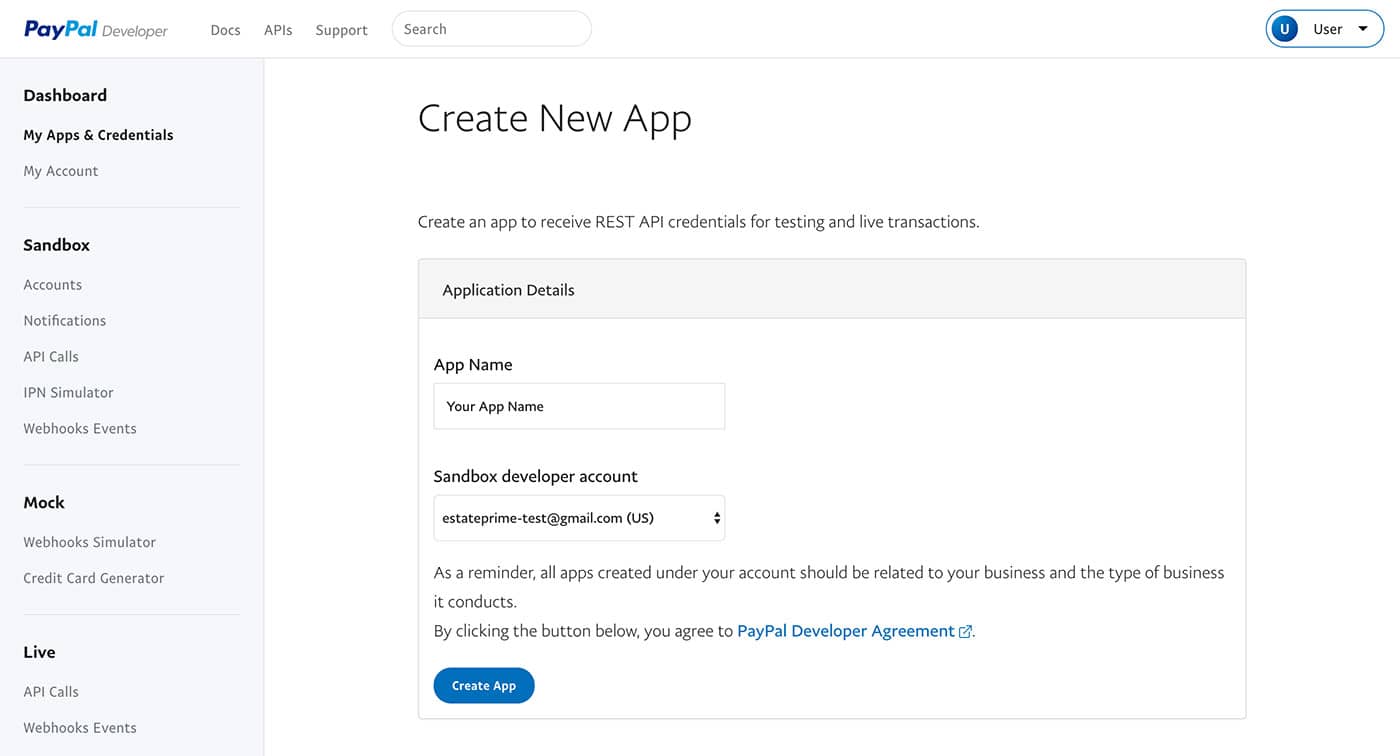
Task: Click the external link icon beside Developer Agreement
Action: coord(965,632)
